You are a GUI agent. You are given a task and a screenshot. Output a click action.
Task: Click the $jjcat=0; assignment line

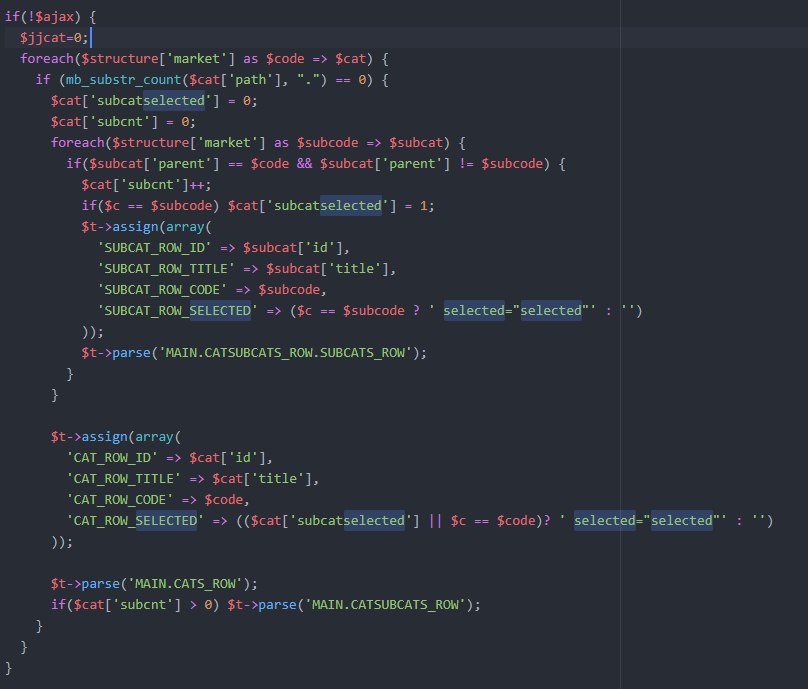pyautogui.click(x=54, y=38)
